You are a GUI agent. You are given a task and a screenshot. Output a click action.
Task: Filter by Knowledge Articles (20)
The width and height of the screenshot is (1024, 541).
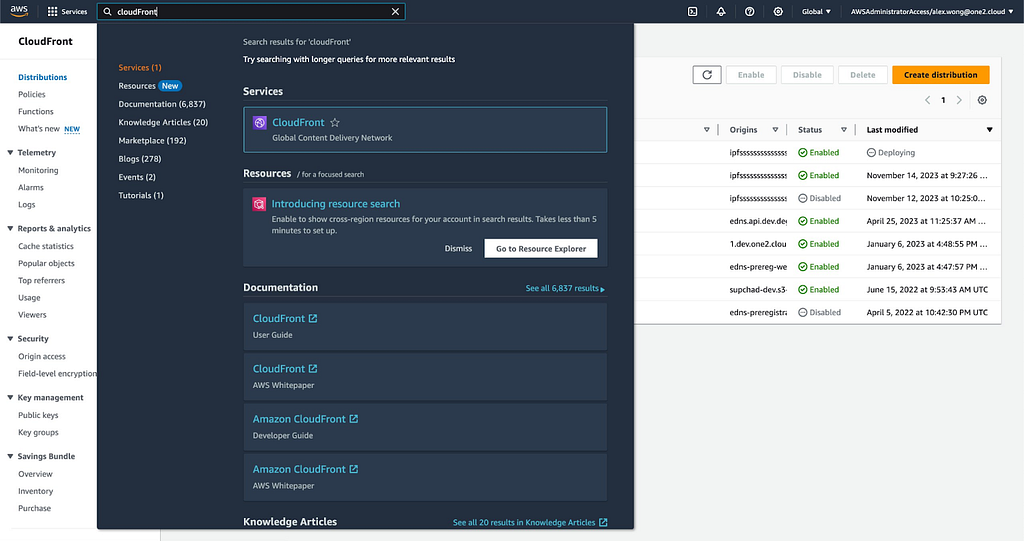coord(163,122)
